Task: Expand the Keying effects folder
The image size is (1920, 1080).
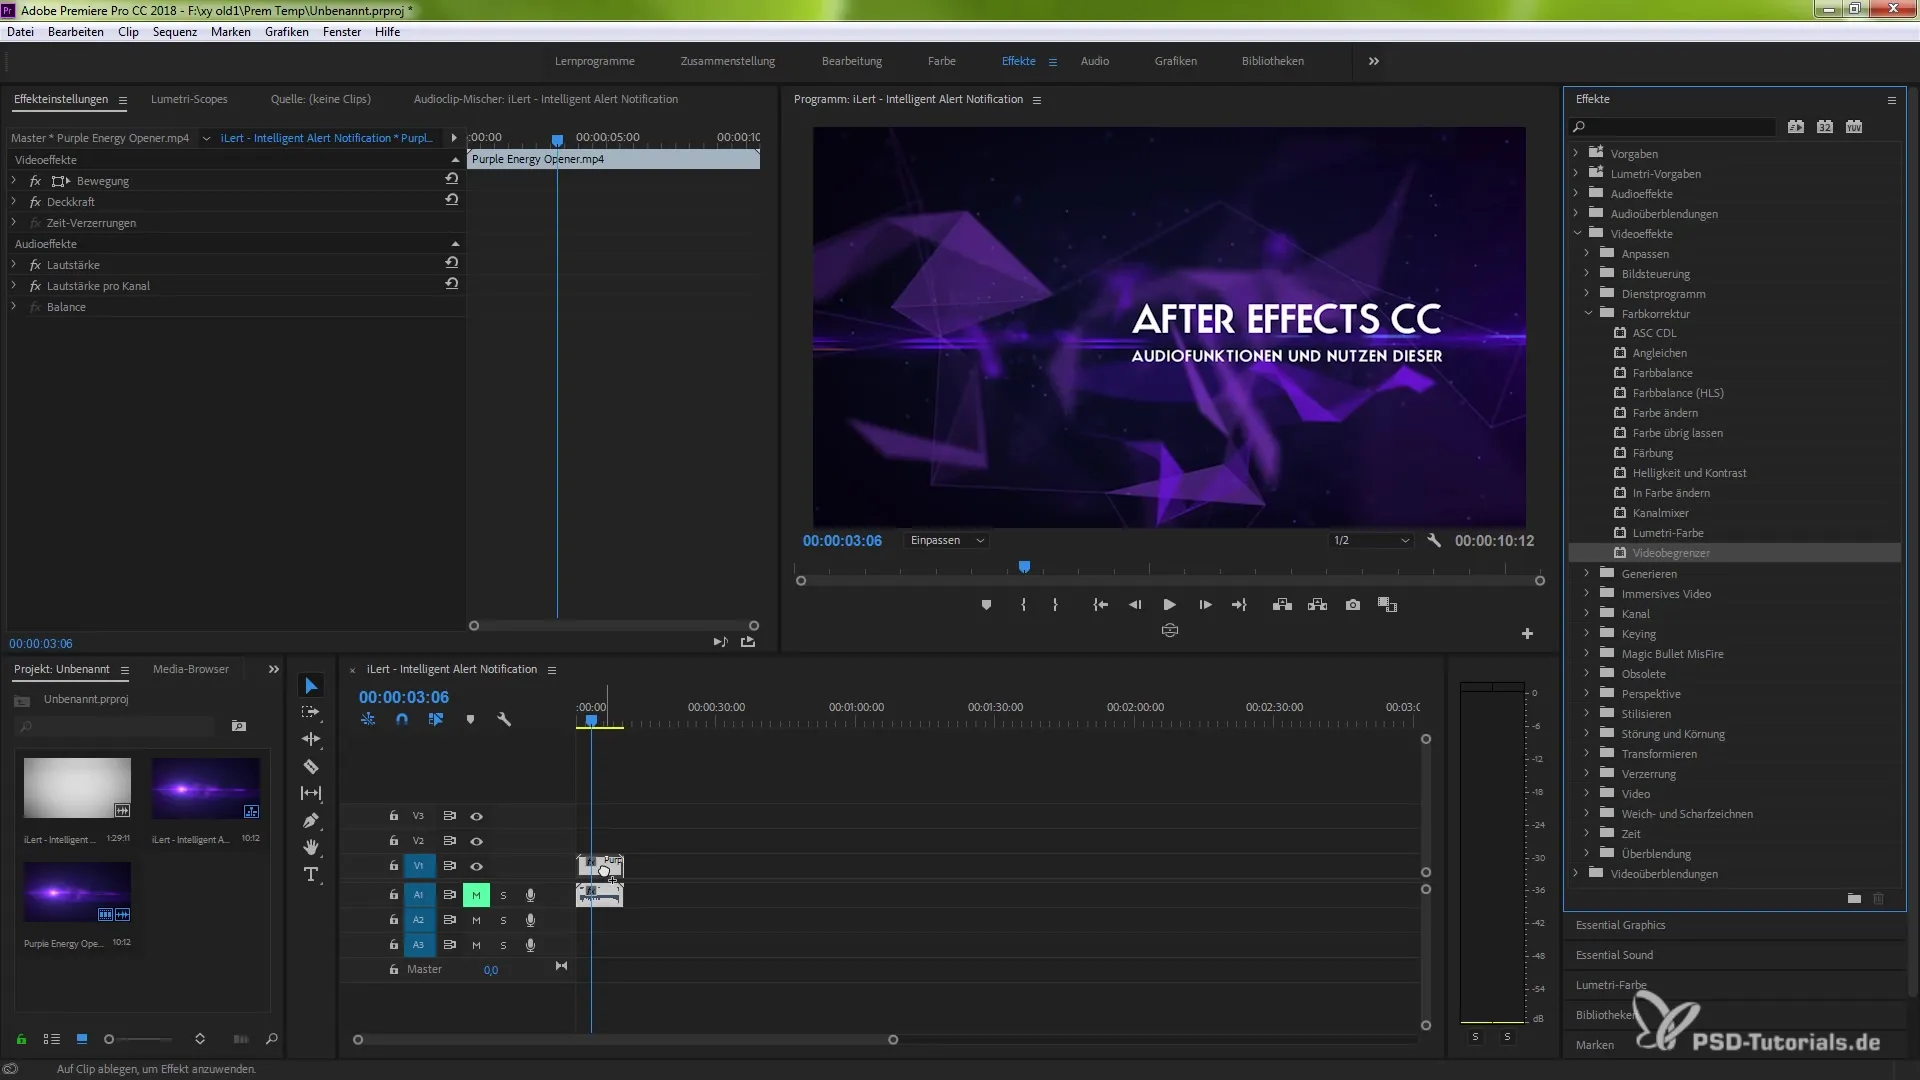Action: (x=1587, y=633)
